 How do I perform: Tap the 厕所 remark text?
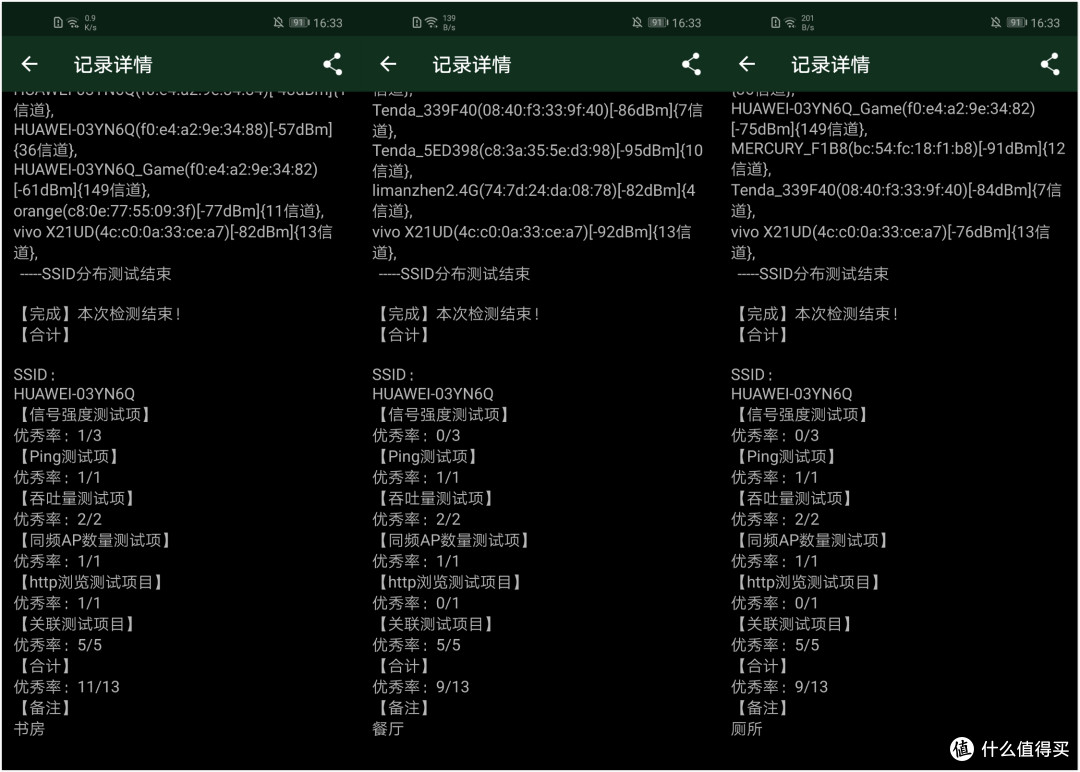pyautogui.click(x=747, y=729)
